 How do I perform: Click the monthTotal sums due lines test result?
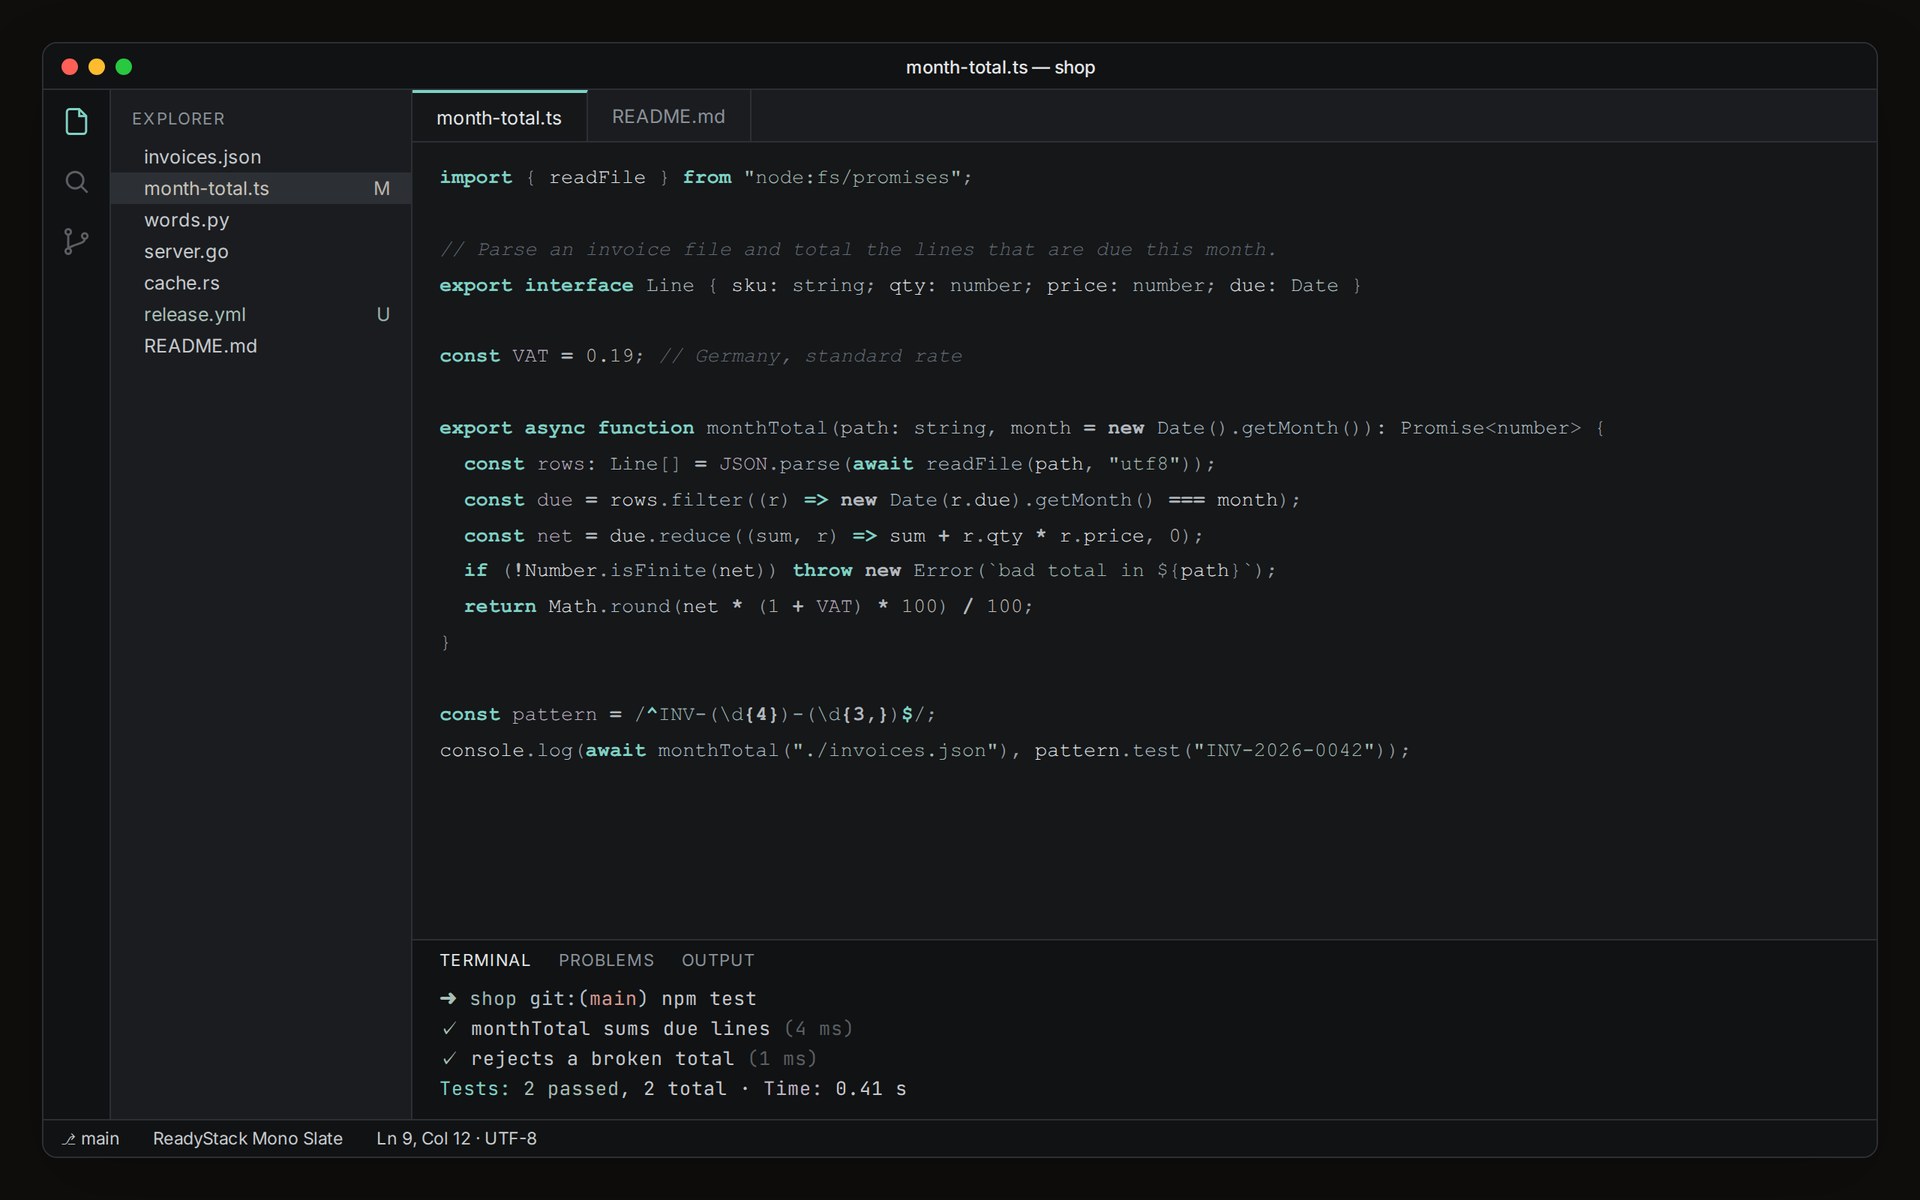pyautogui.click(x=646, y=1029)
